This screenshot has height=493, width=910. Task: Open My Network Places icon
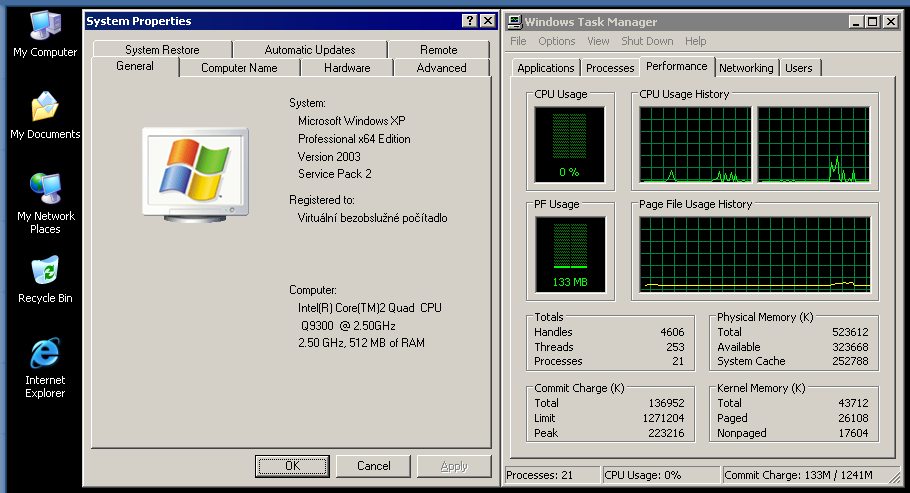click(45, 189)
